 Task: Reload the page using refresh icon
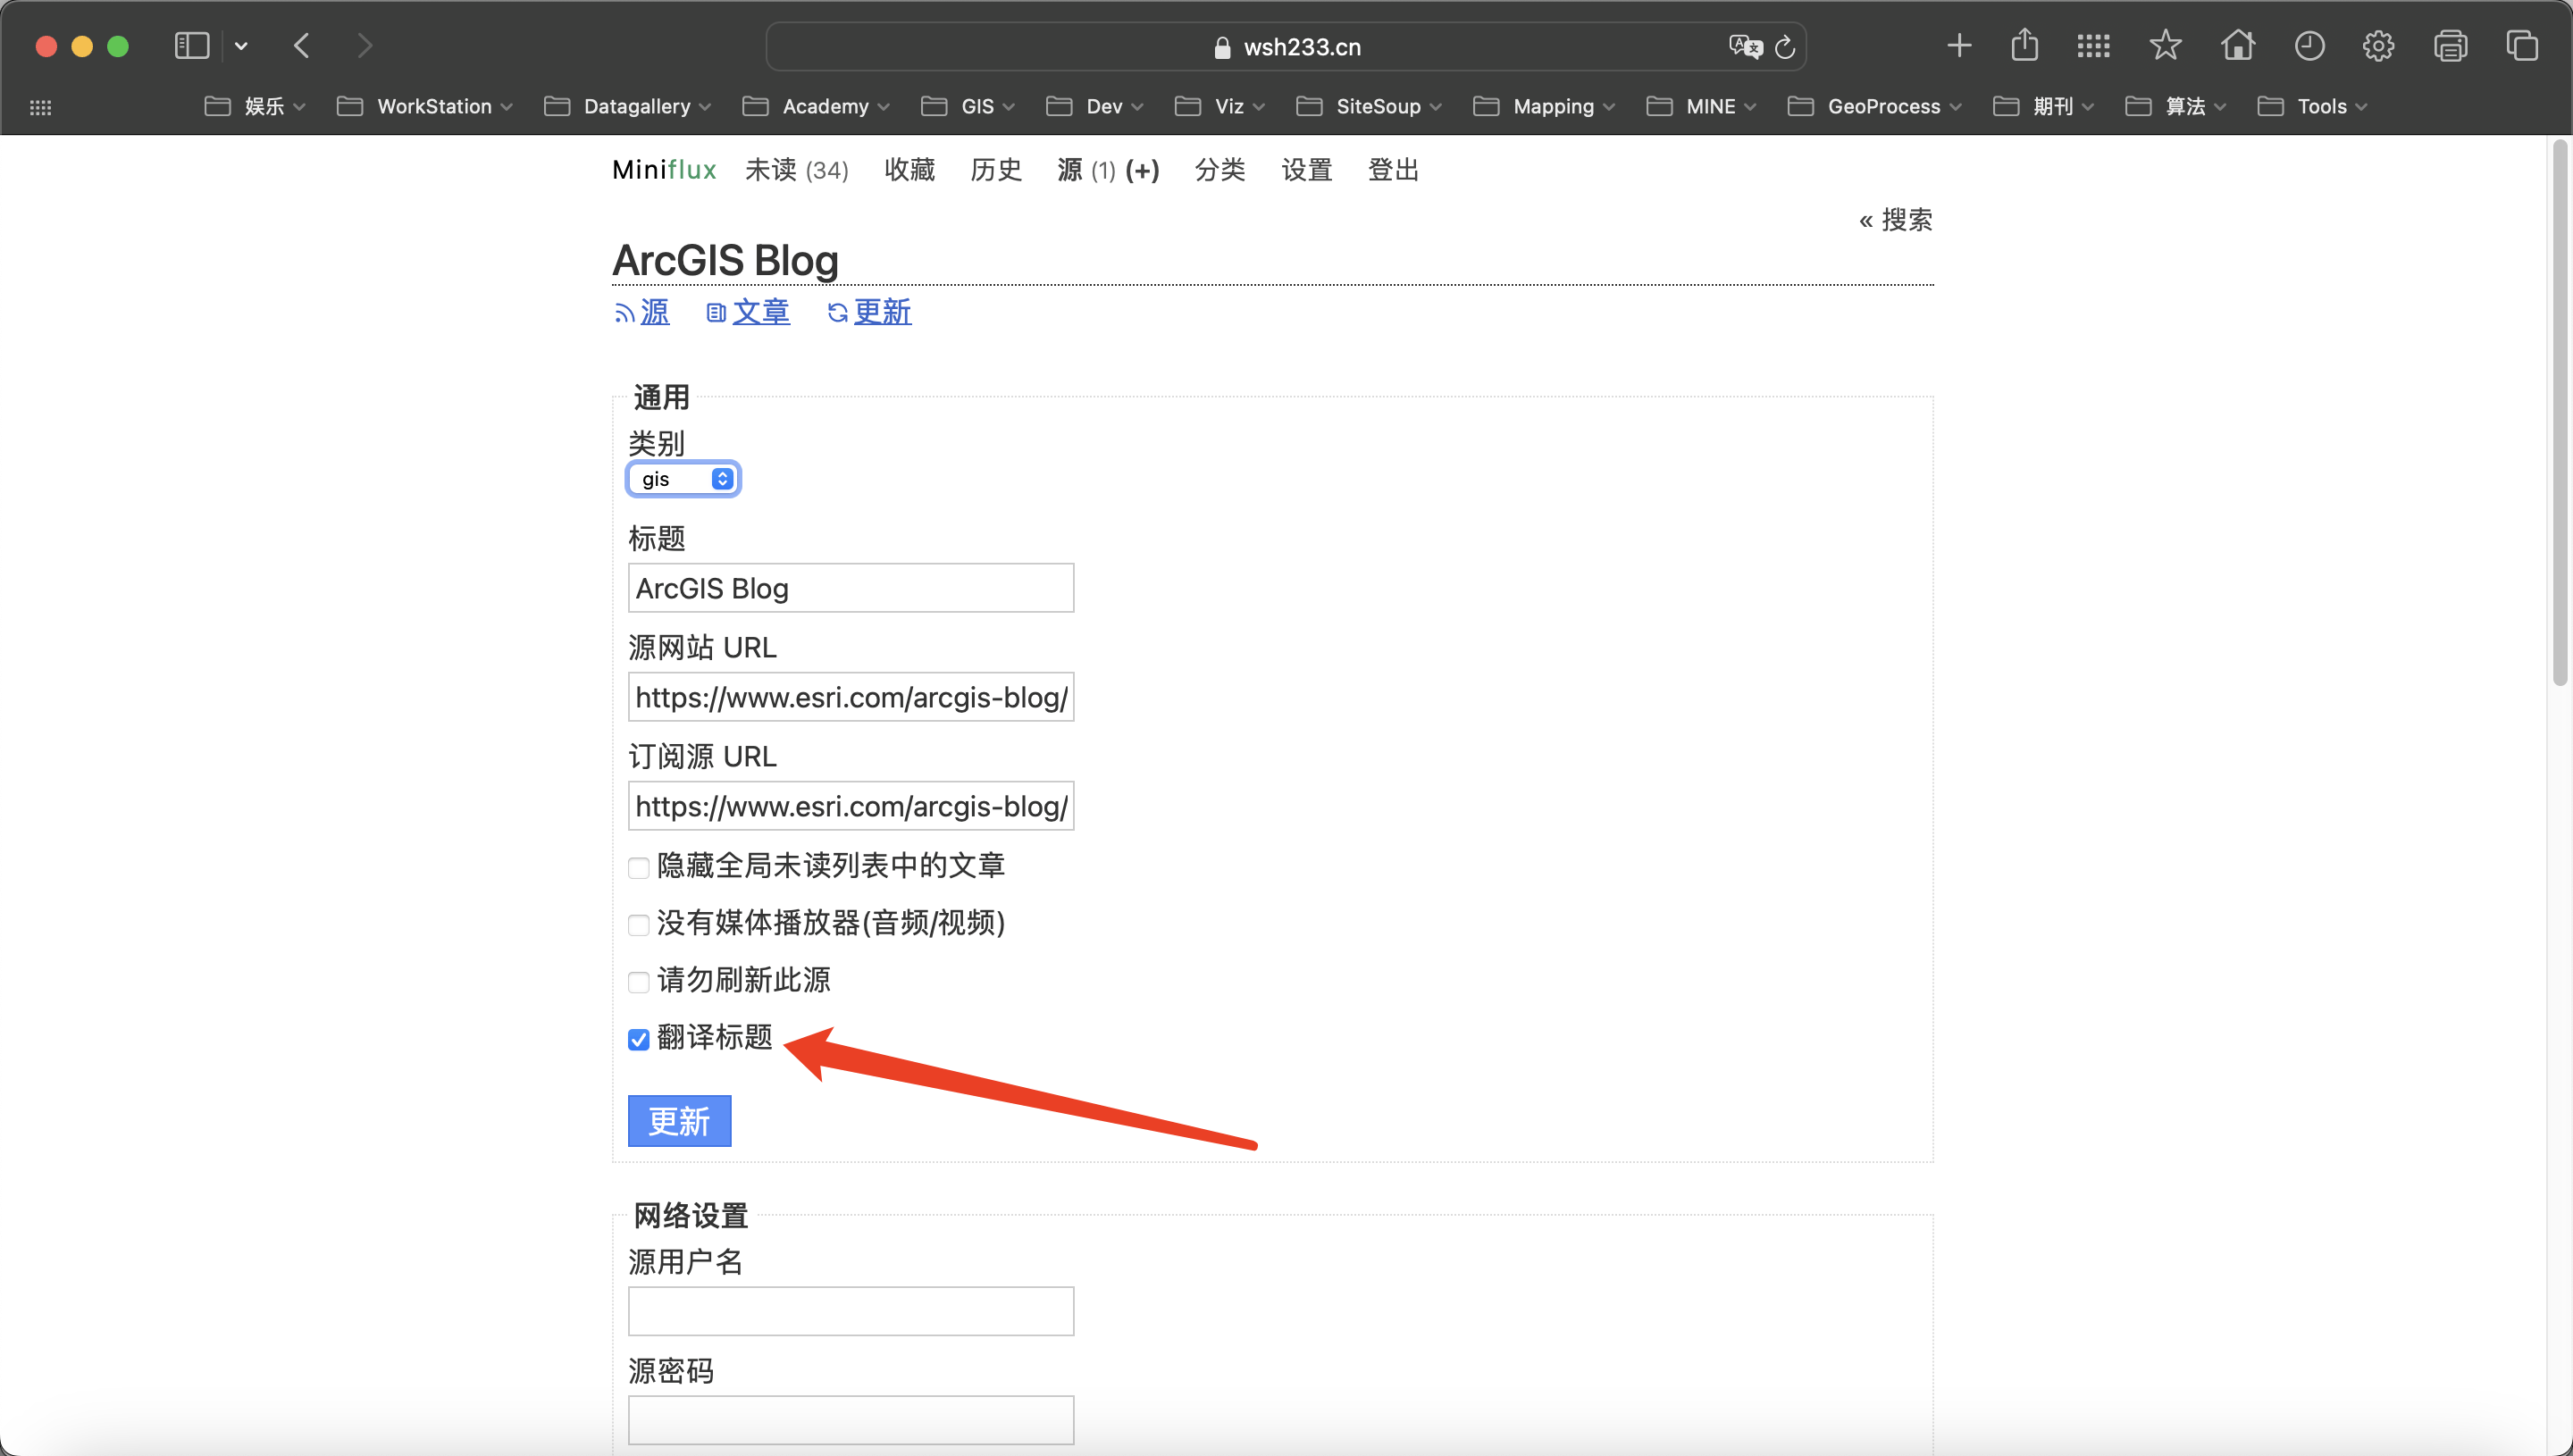pos(1785,47)
